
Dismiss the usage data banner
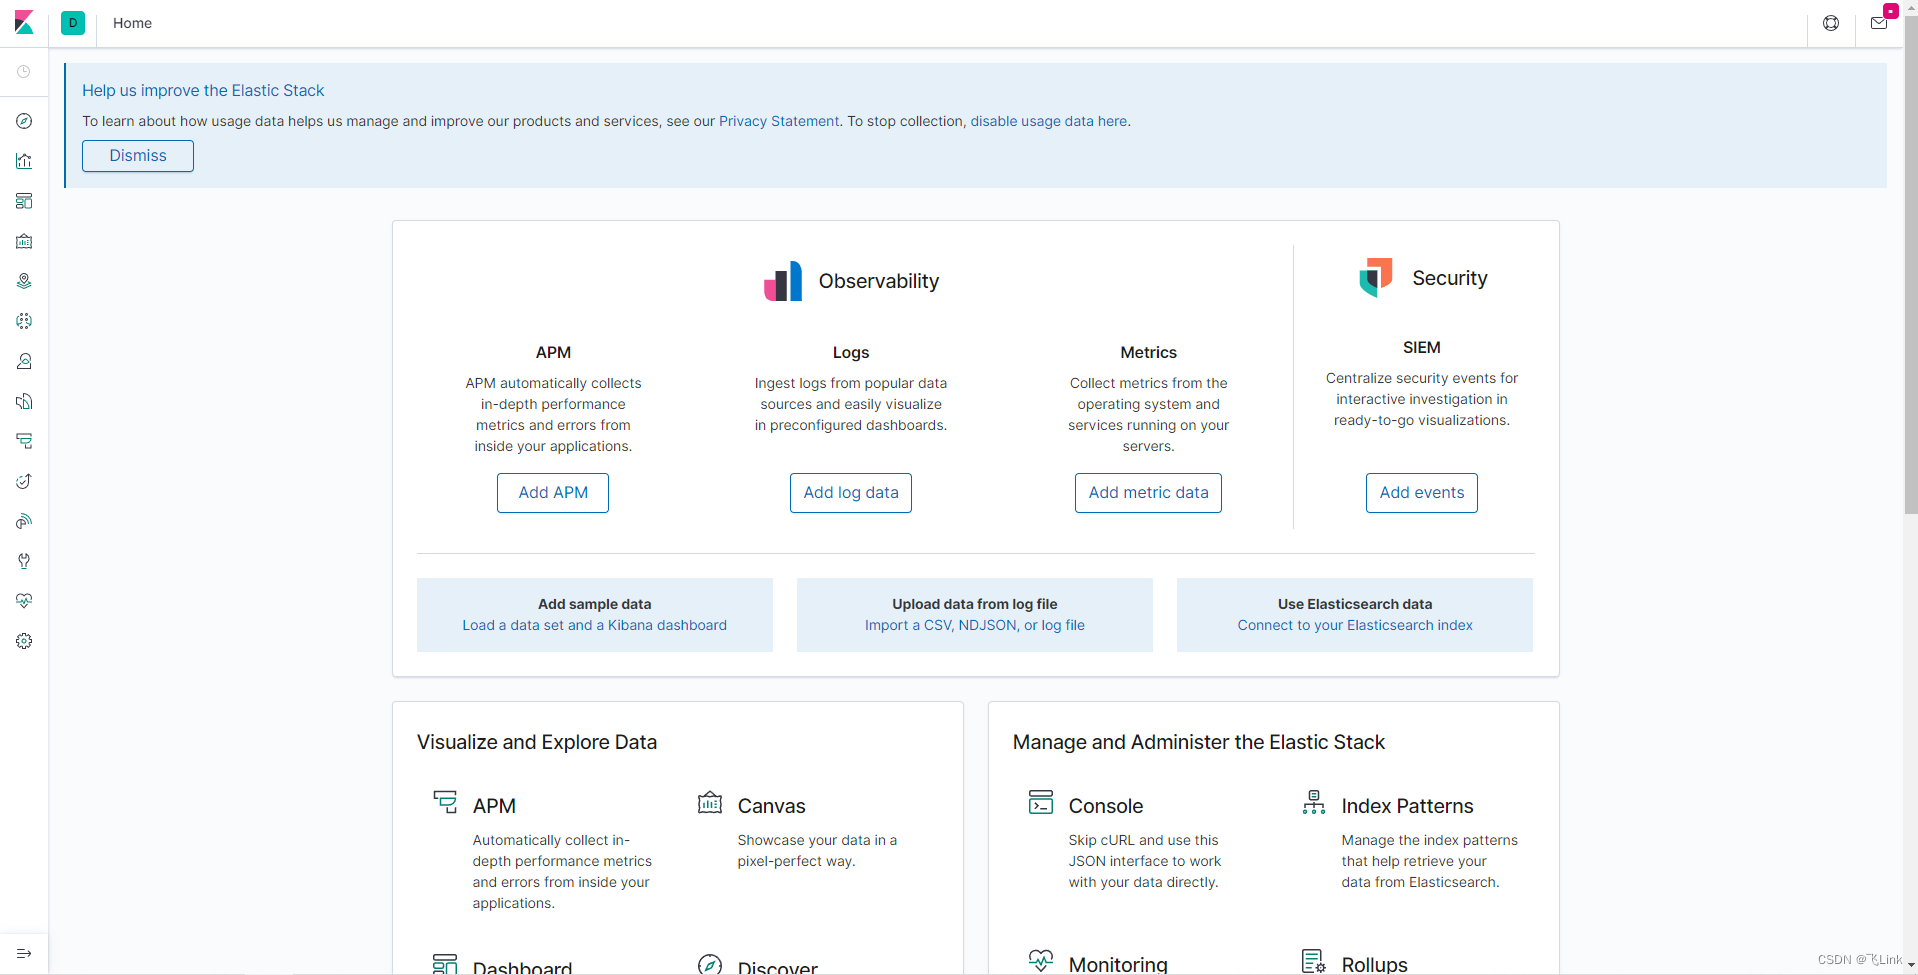137,156
